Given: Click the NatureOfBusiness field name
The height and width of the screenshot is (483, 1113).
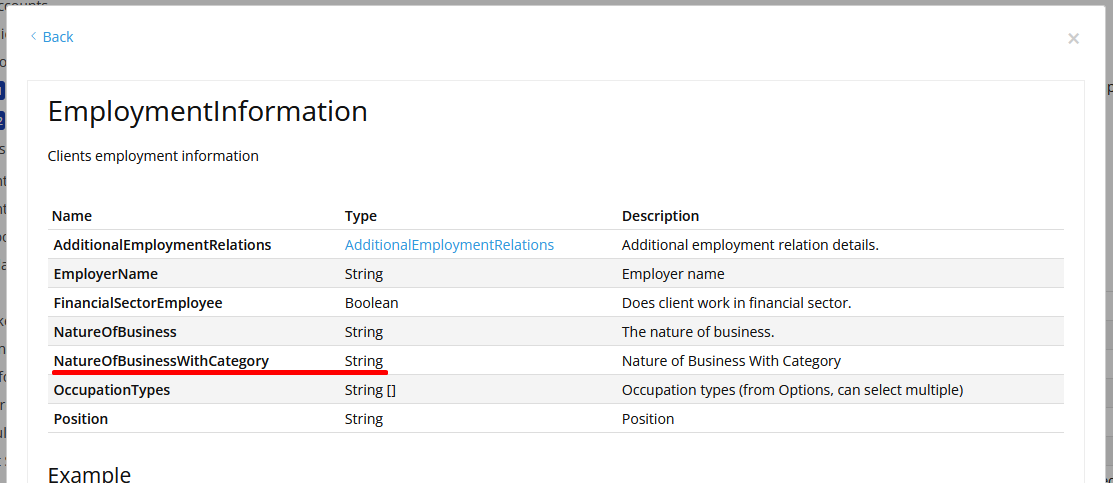Looking at the screenshot, I should [115, 332].
